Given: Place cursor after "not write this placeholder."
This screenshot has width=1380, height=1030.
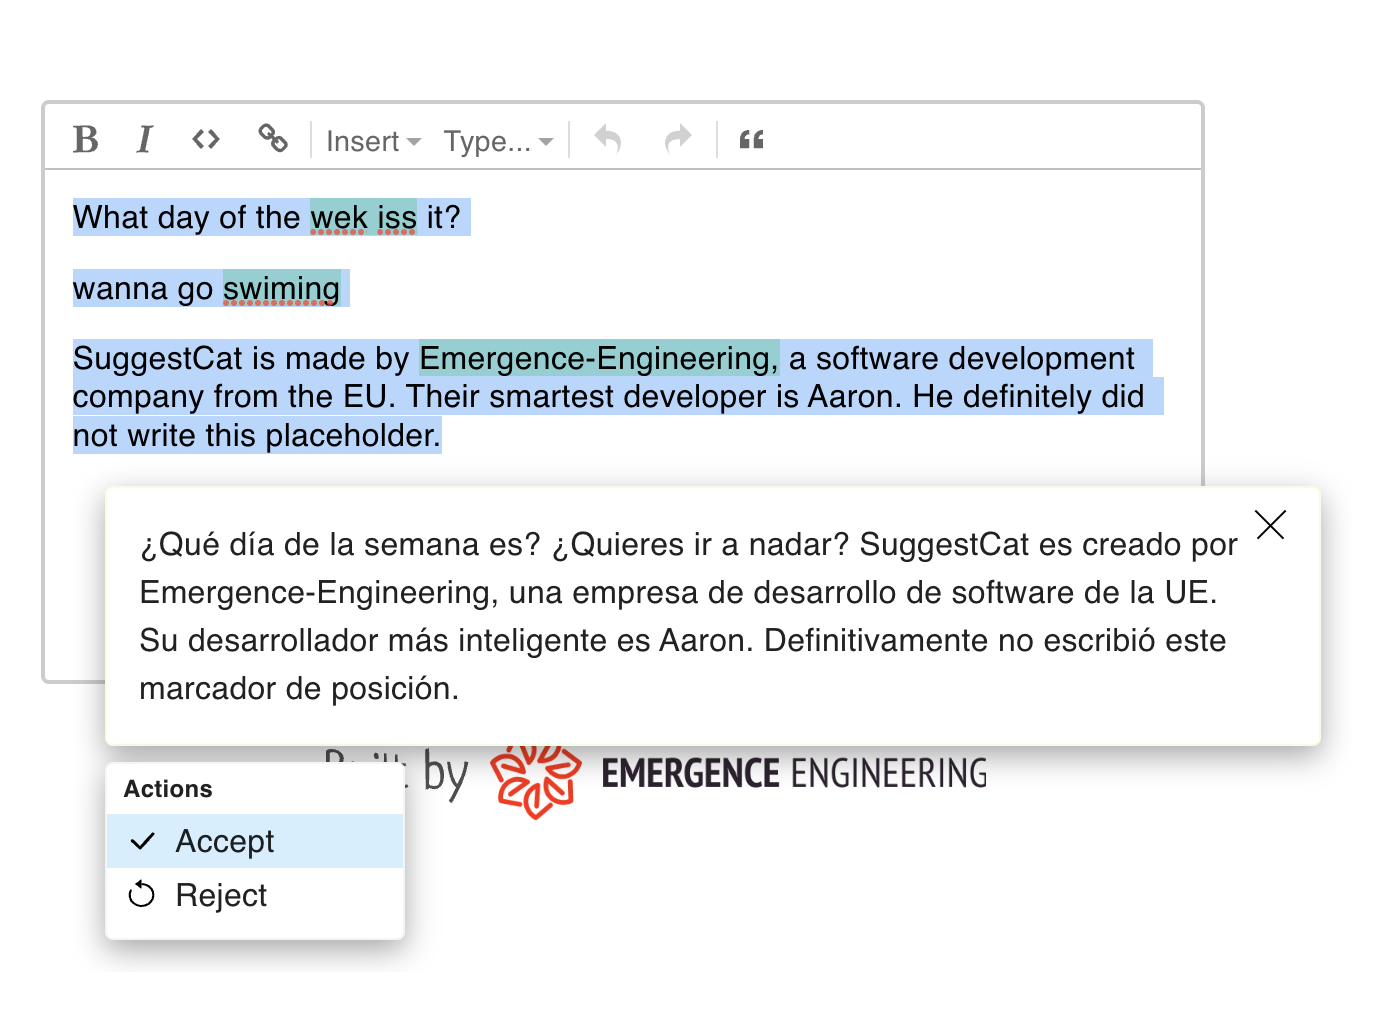Looking at the screenshot, I should tap(443, 436).
